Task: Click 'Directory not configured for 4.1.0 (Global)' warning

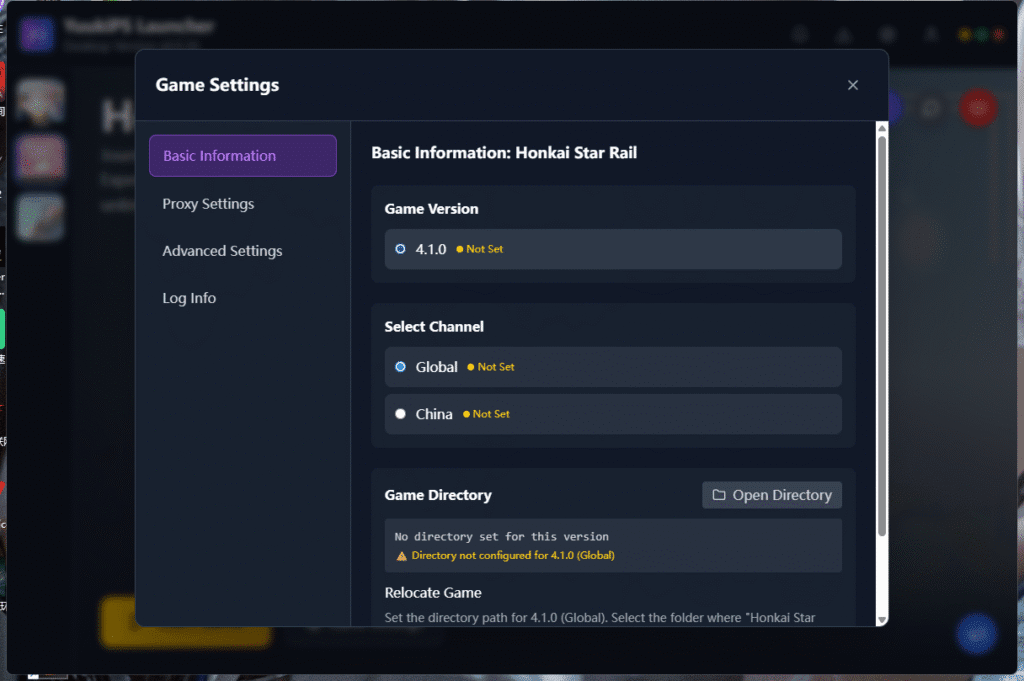Action: pyautogui.click(x=513, y=556)
